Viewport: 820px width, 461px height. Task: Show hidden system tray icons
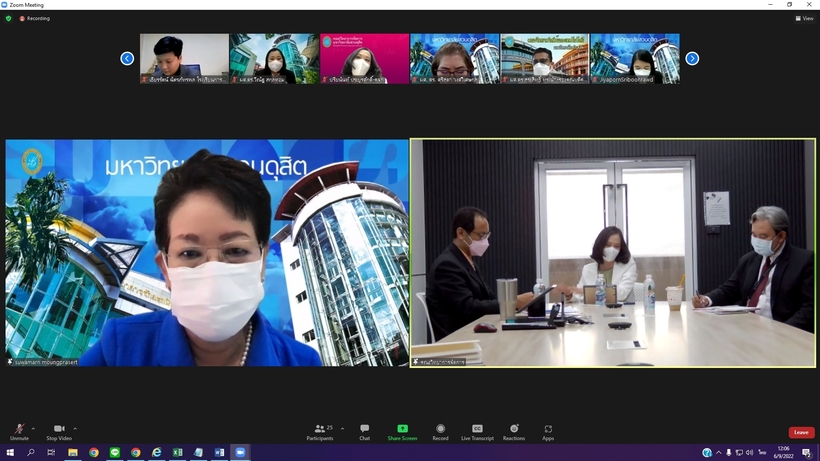[719, 453]
